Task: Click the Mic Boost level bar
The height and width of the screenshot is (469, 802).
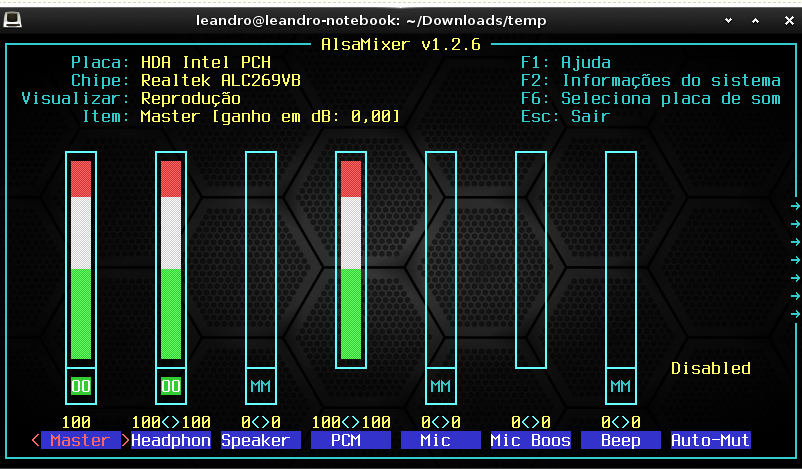Action: (531, 260)
